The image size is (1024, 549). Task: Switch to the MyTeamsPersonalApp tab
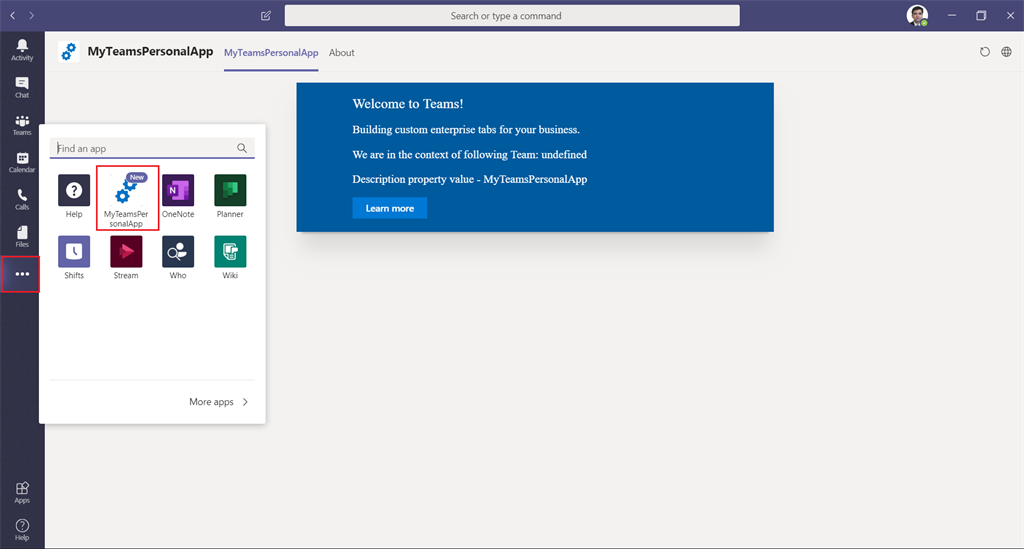[x=271, y=53]
